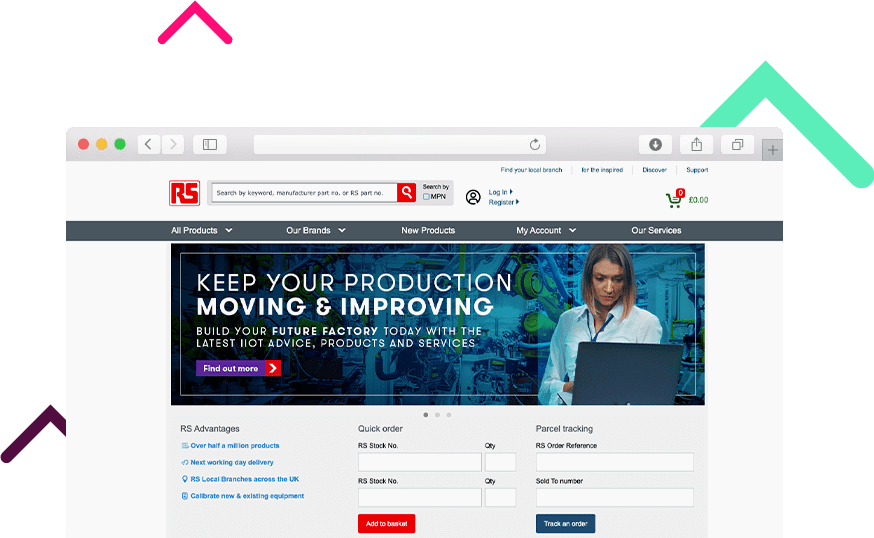Open Find your local branch link
The height and width of the screenshot is (538, 874).
(x=531, y=170)
